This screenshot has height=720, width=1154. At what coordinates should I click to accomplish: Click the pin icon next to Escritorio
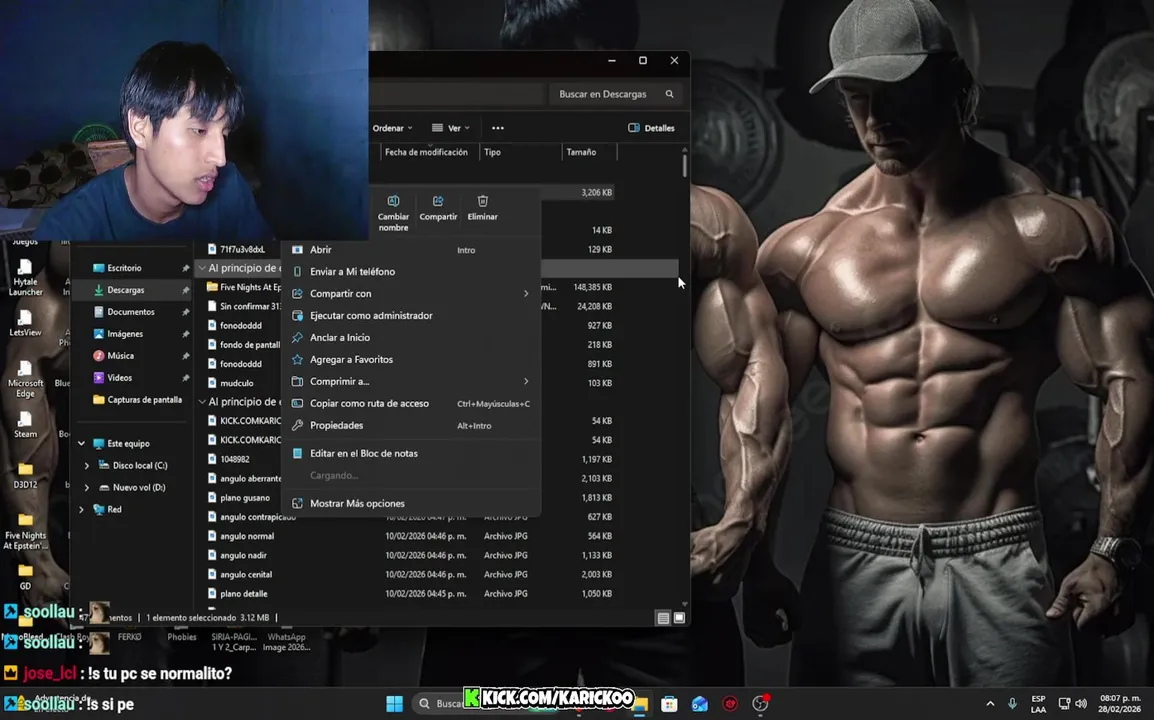pyautogui.click(x=185, y=268)
